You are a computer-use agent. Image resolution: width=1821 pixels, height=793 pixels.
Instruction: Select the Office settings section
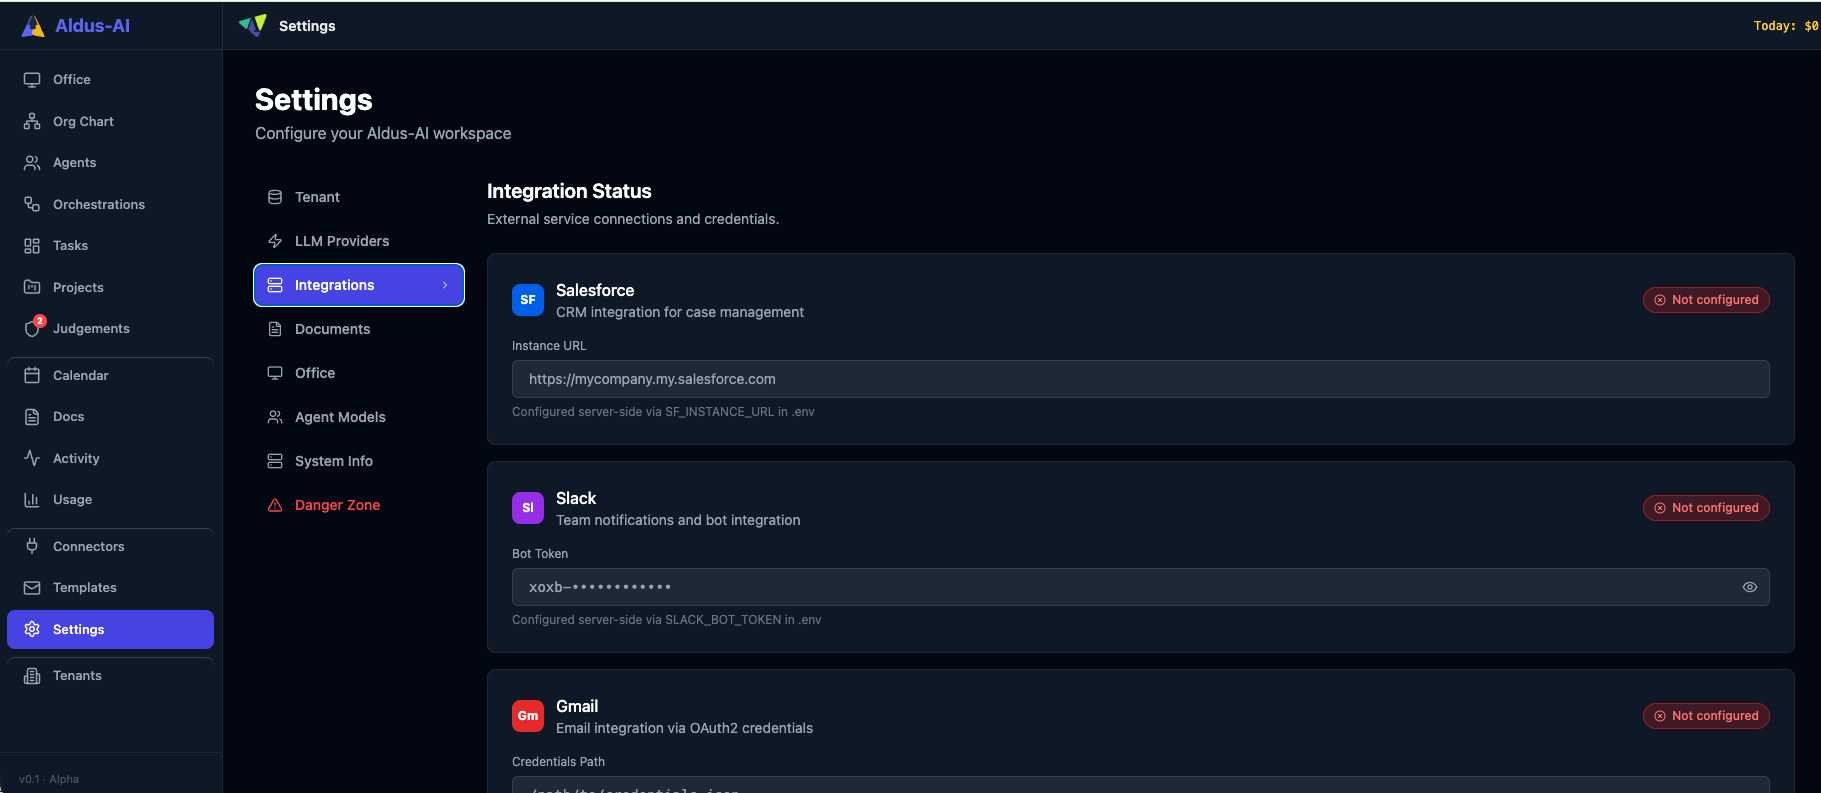pos(359,373)
